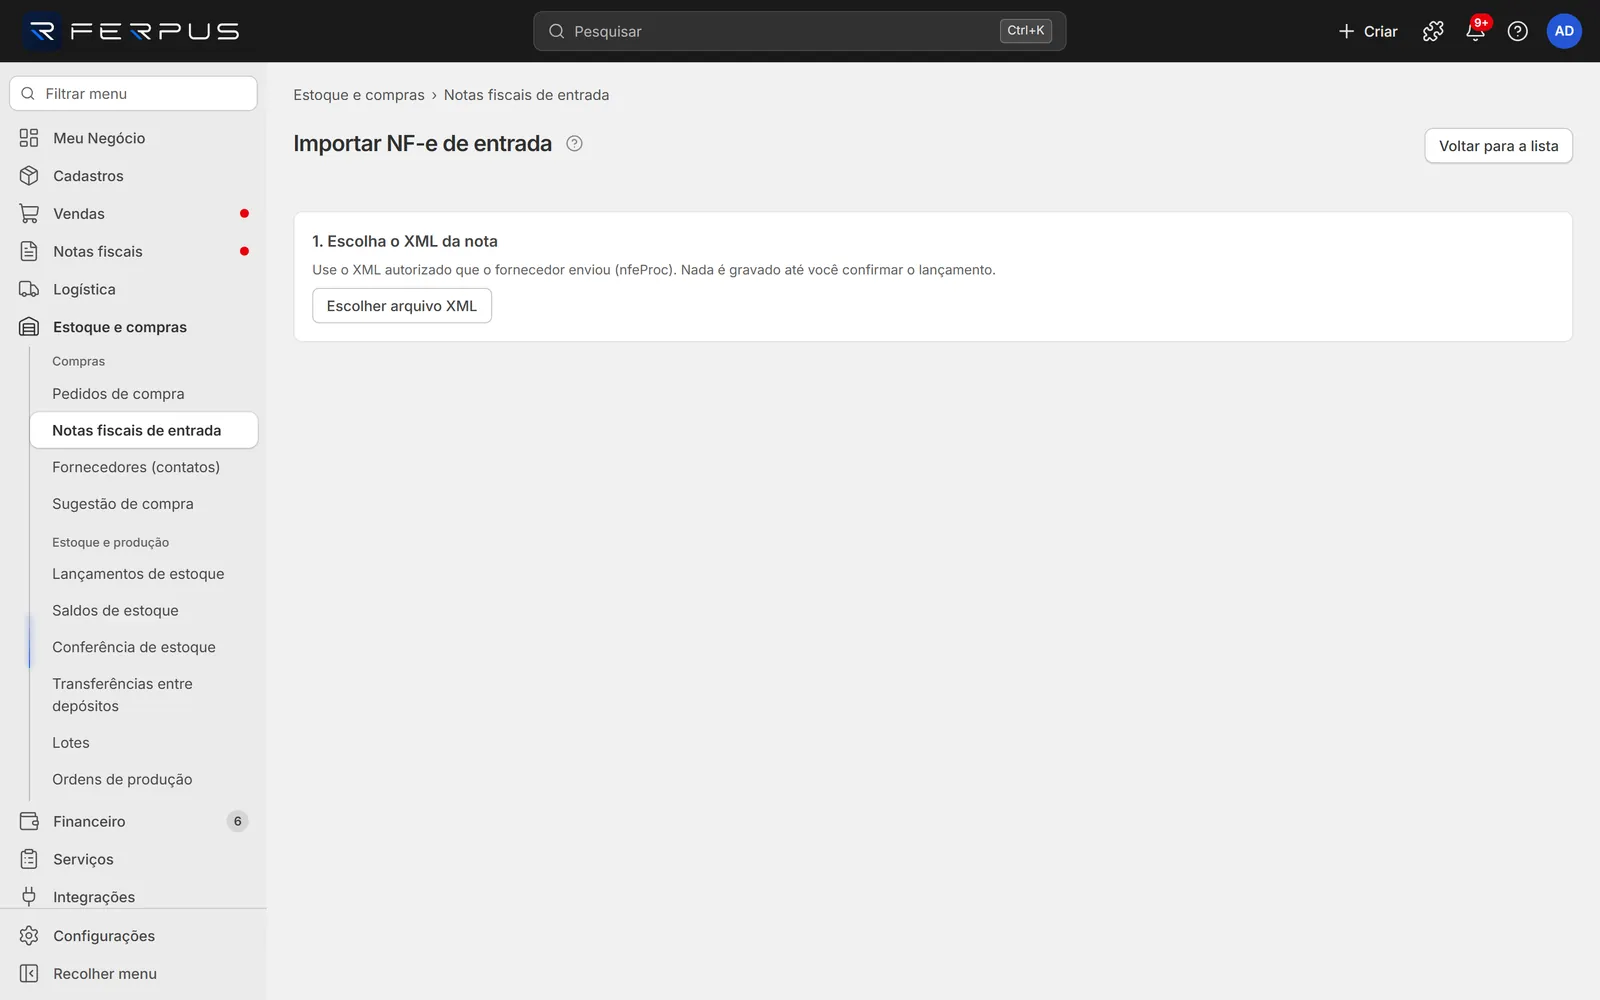Expand the Vendas menu section
Viewport: 1600px width, 1000px height.
[133, 214]
